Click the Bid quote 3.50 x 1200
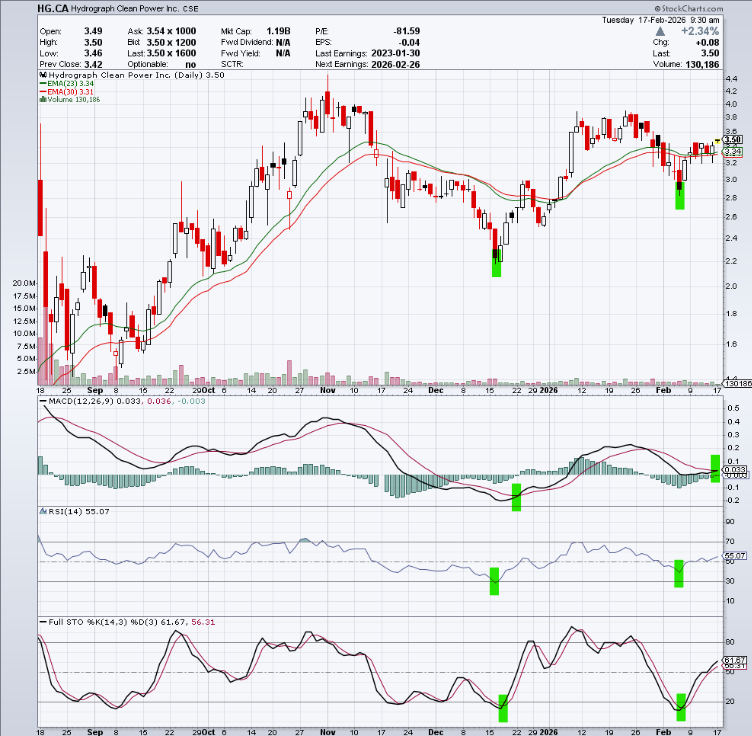Screen dimensions: 752x736 pos(171,42)
